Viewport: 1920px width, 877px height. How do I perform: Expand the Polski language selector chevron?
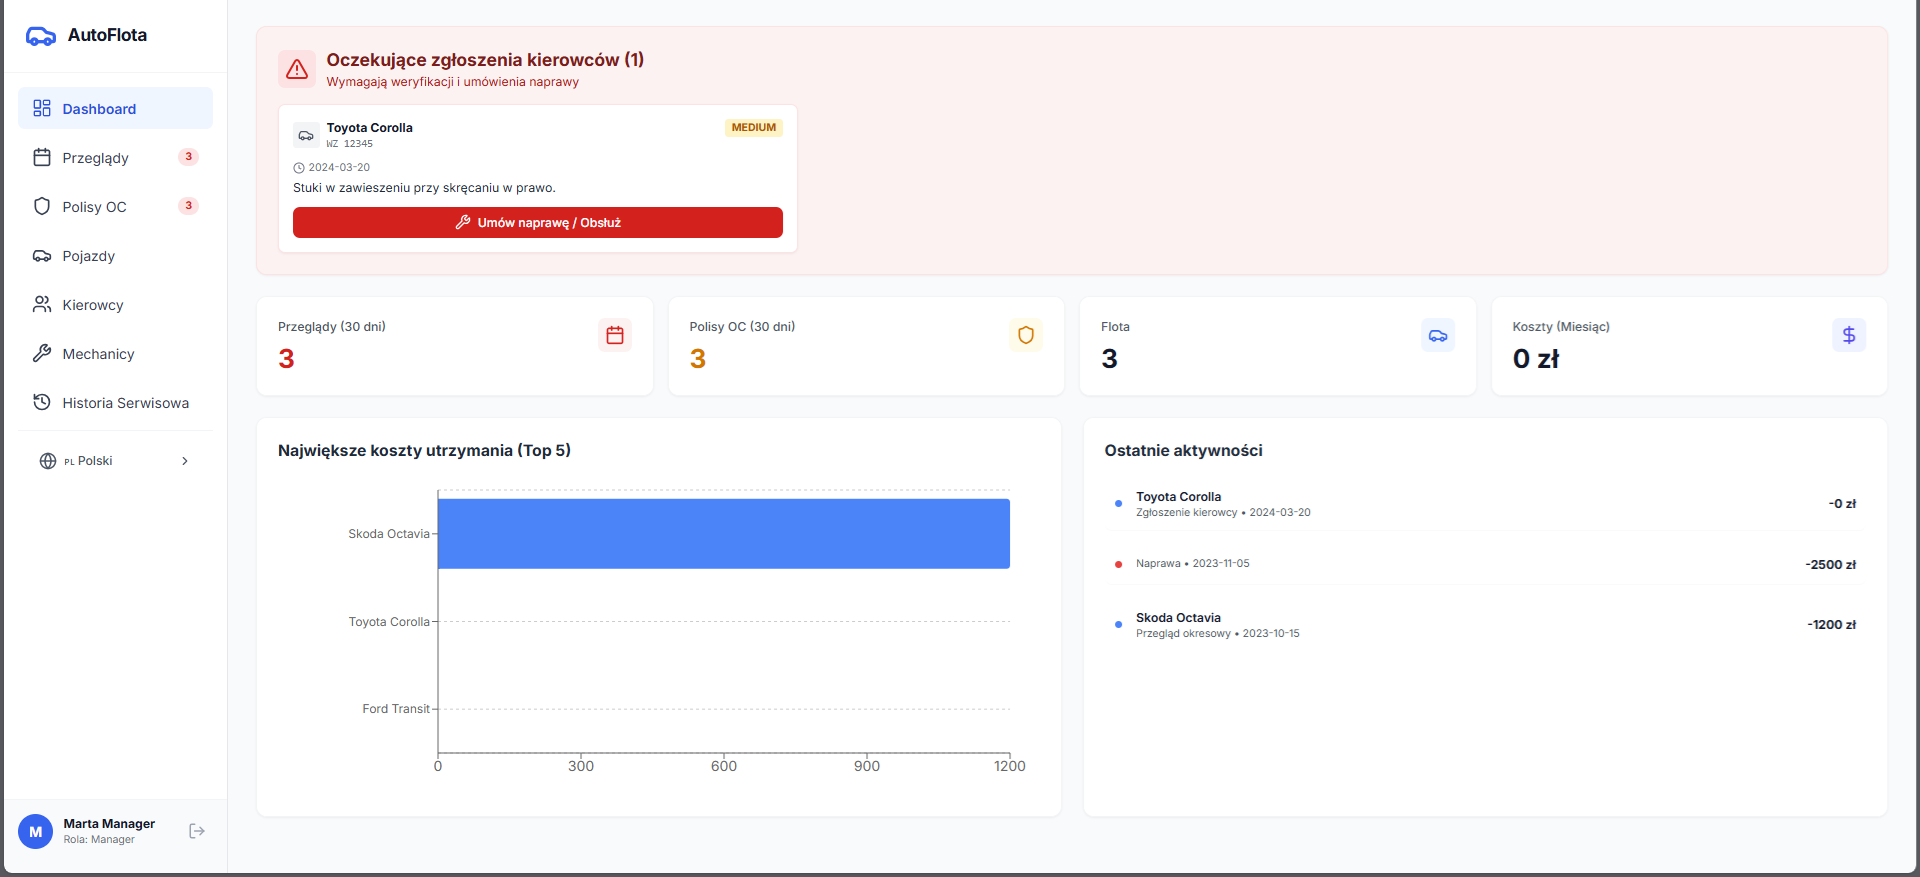point(185,461)
